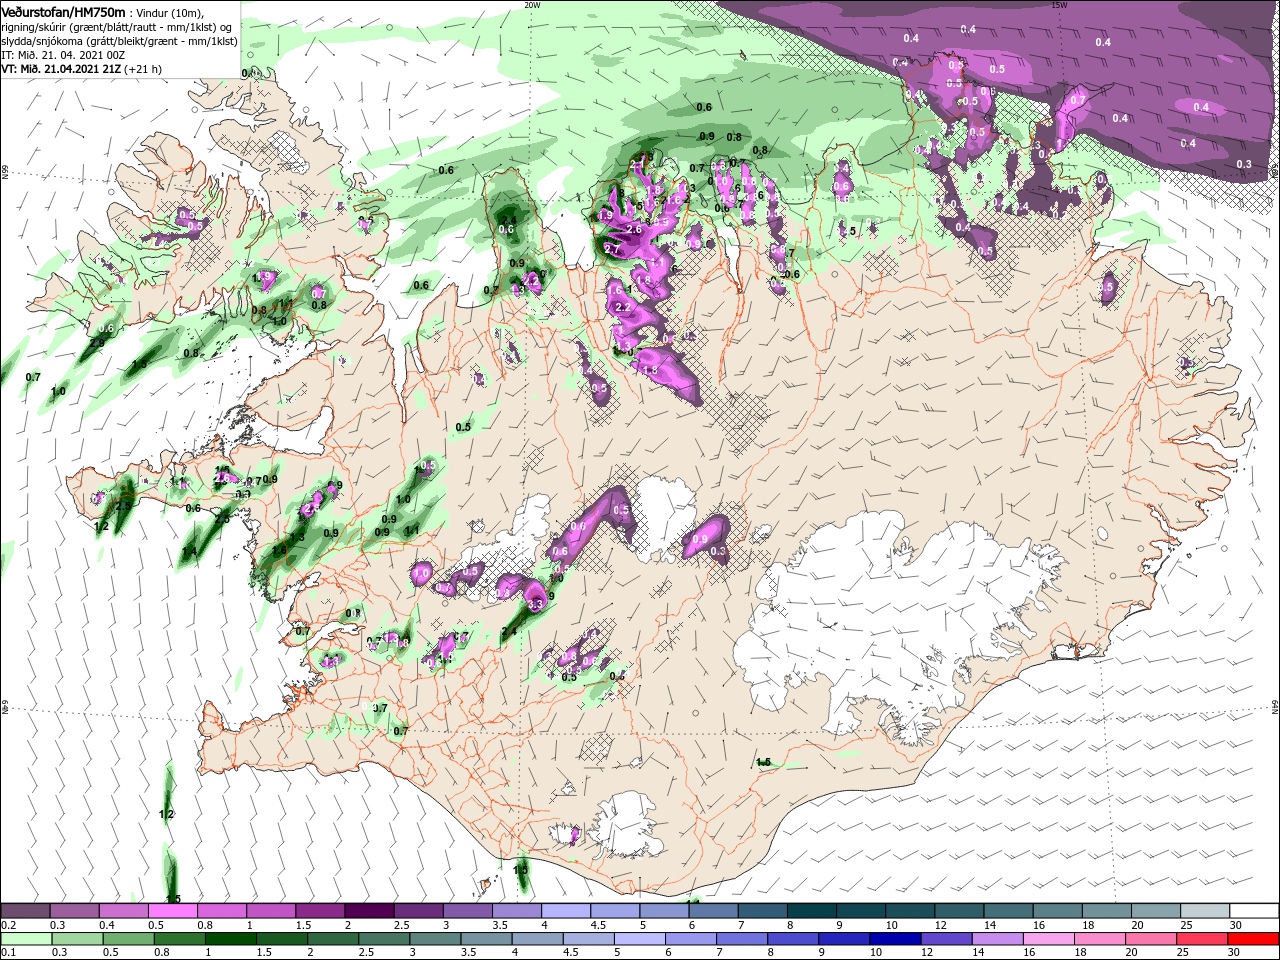
Task: Click the (+21 h) forecast offset text
Action: click(x=143, y=69)
